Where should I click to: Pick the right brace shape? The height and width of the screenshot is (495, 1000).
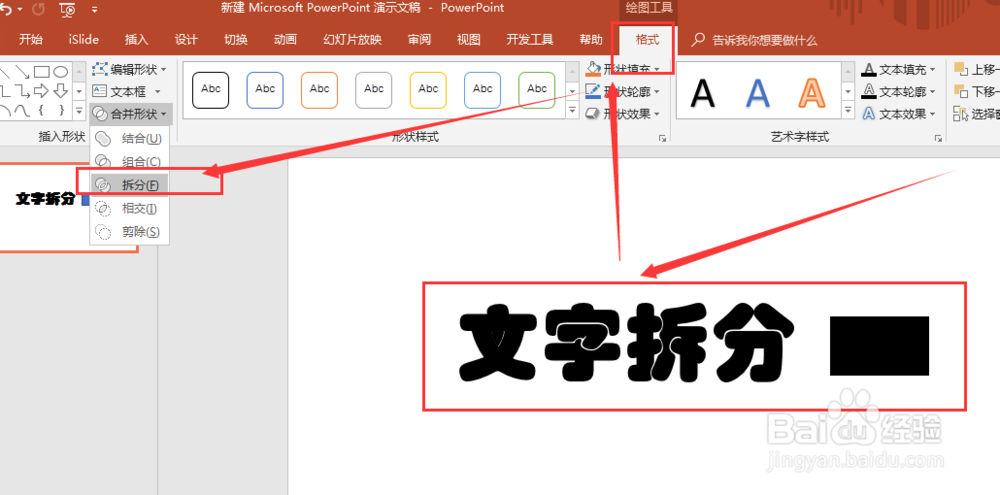point(61,110)
